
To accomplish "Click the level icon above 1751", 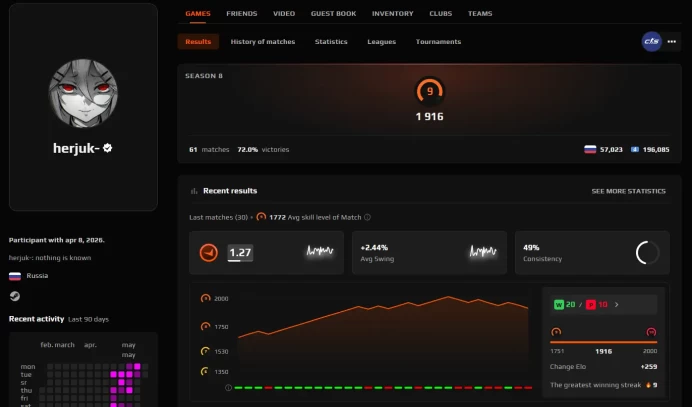I will coord(556,332).
